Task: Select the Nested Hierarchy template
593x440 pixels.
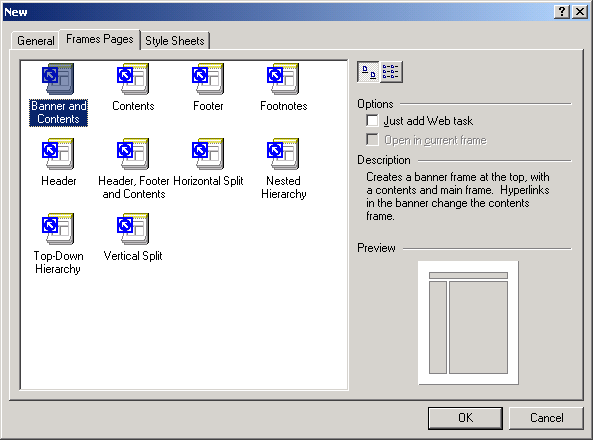Action: 283,154
